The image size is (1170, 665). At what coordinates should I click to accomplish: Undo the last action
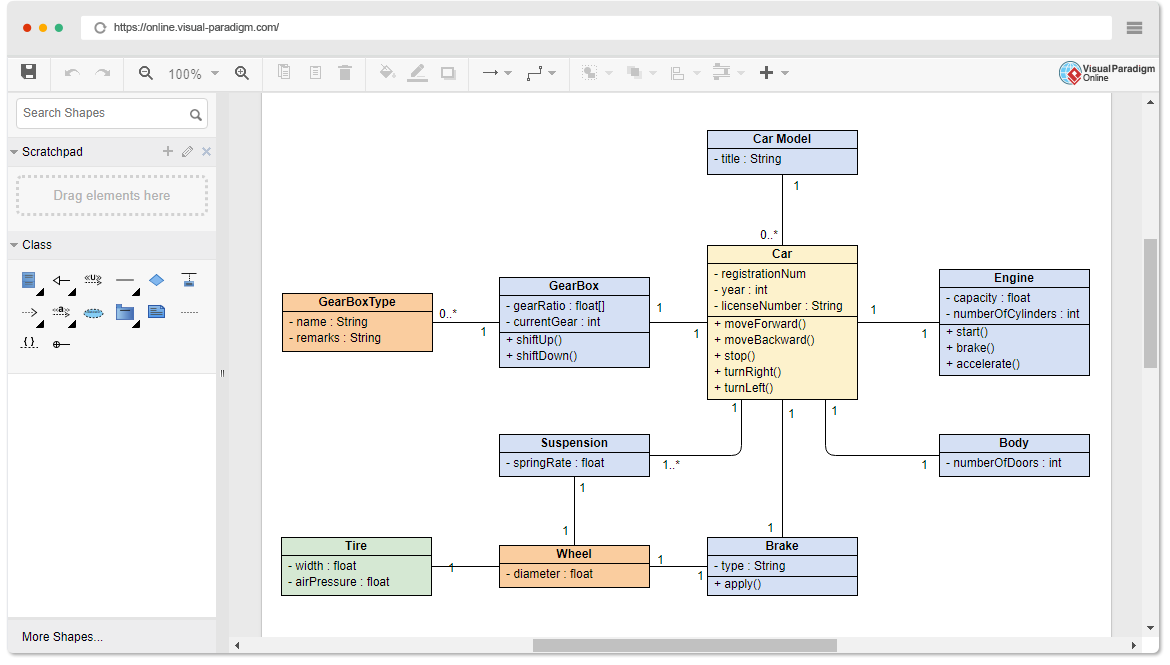72,72
